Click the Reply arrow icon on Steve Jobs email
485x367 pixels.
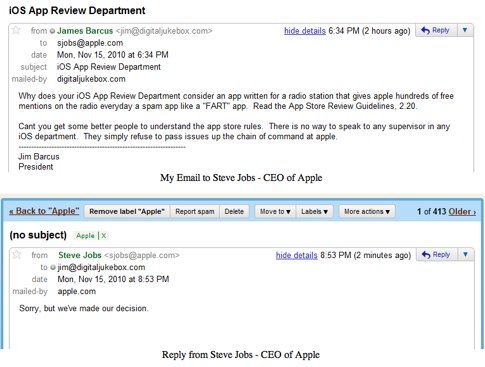pyautogui.click(x=426, y=255)
